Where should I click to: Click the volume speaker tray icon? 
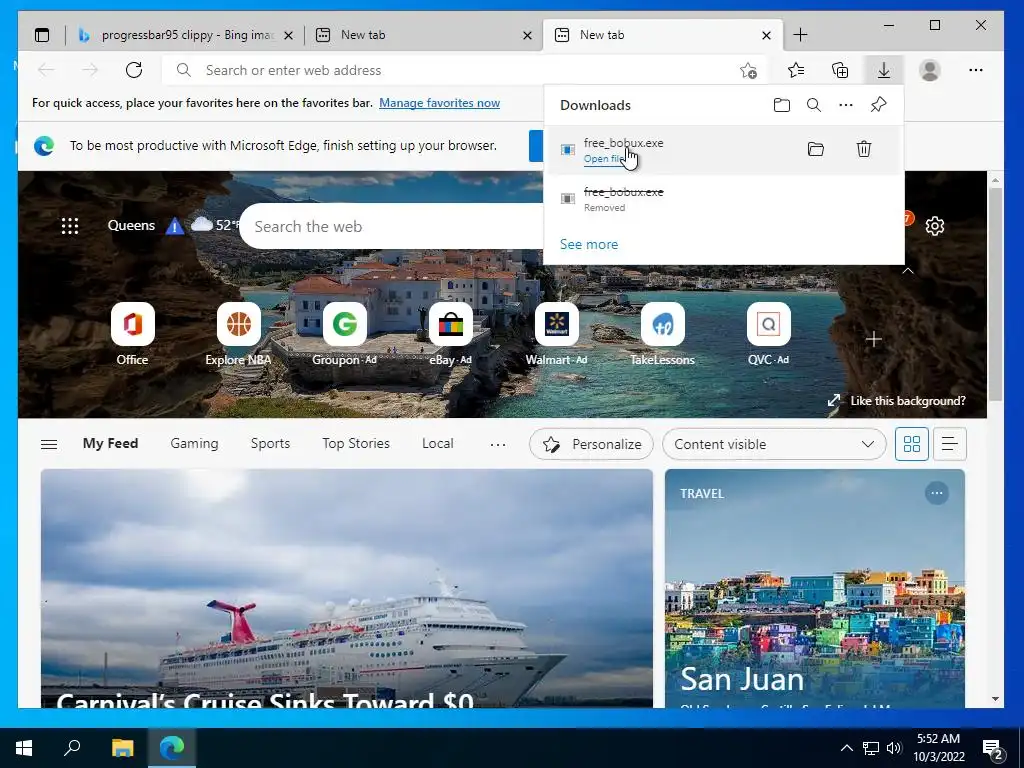point(894,748)
